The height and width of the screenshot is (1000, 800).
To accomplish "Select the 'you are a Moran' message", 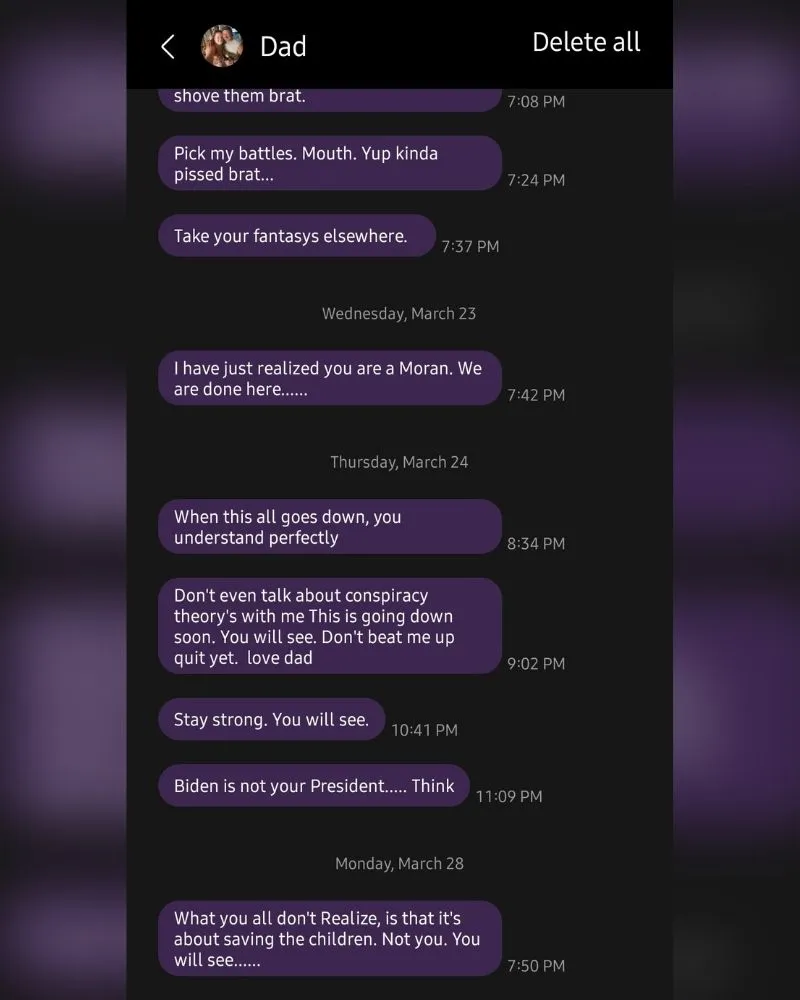I will 330,378.
